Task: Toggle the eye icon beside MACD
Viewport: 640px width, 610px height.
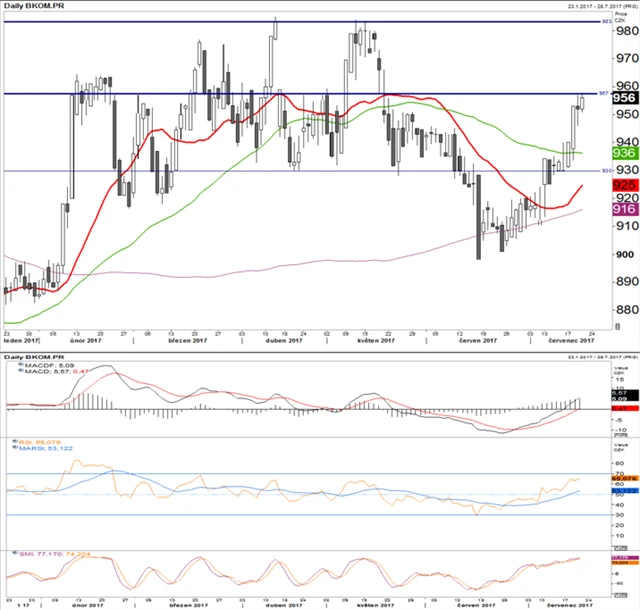Action: click(21, 371)
